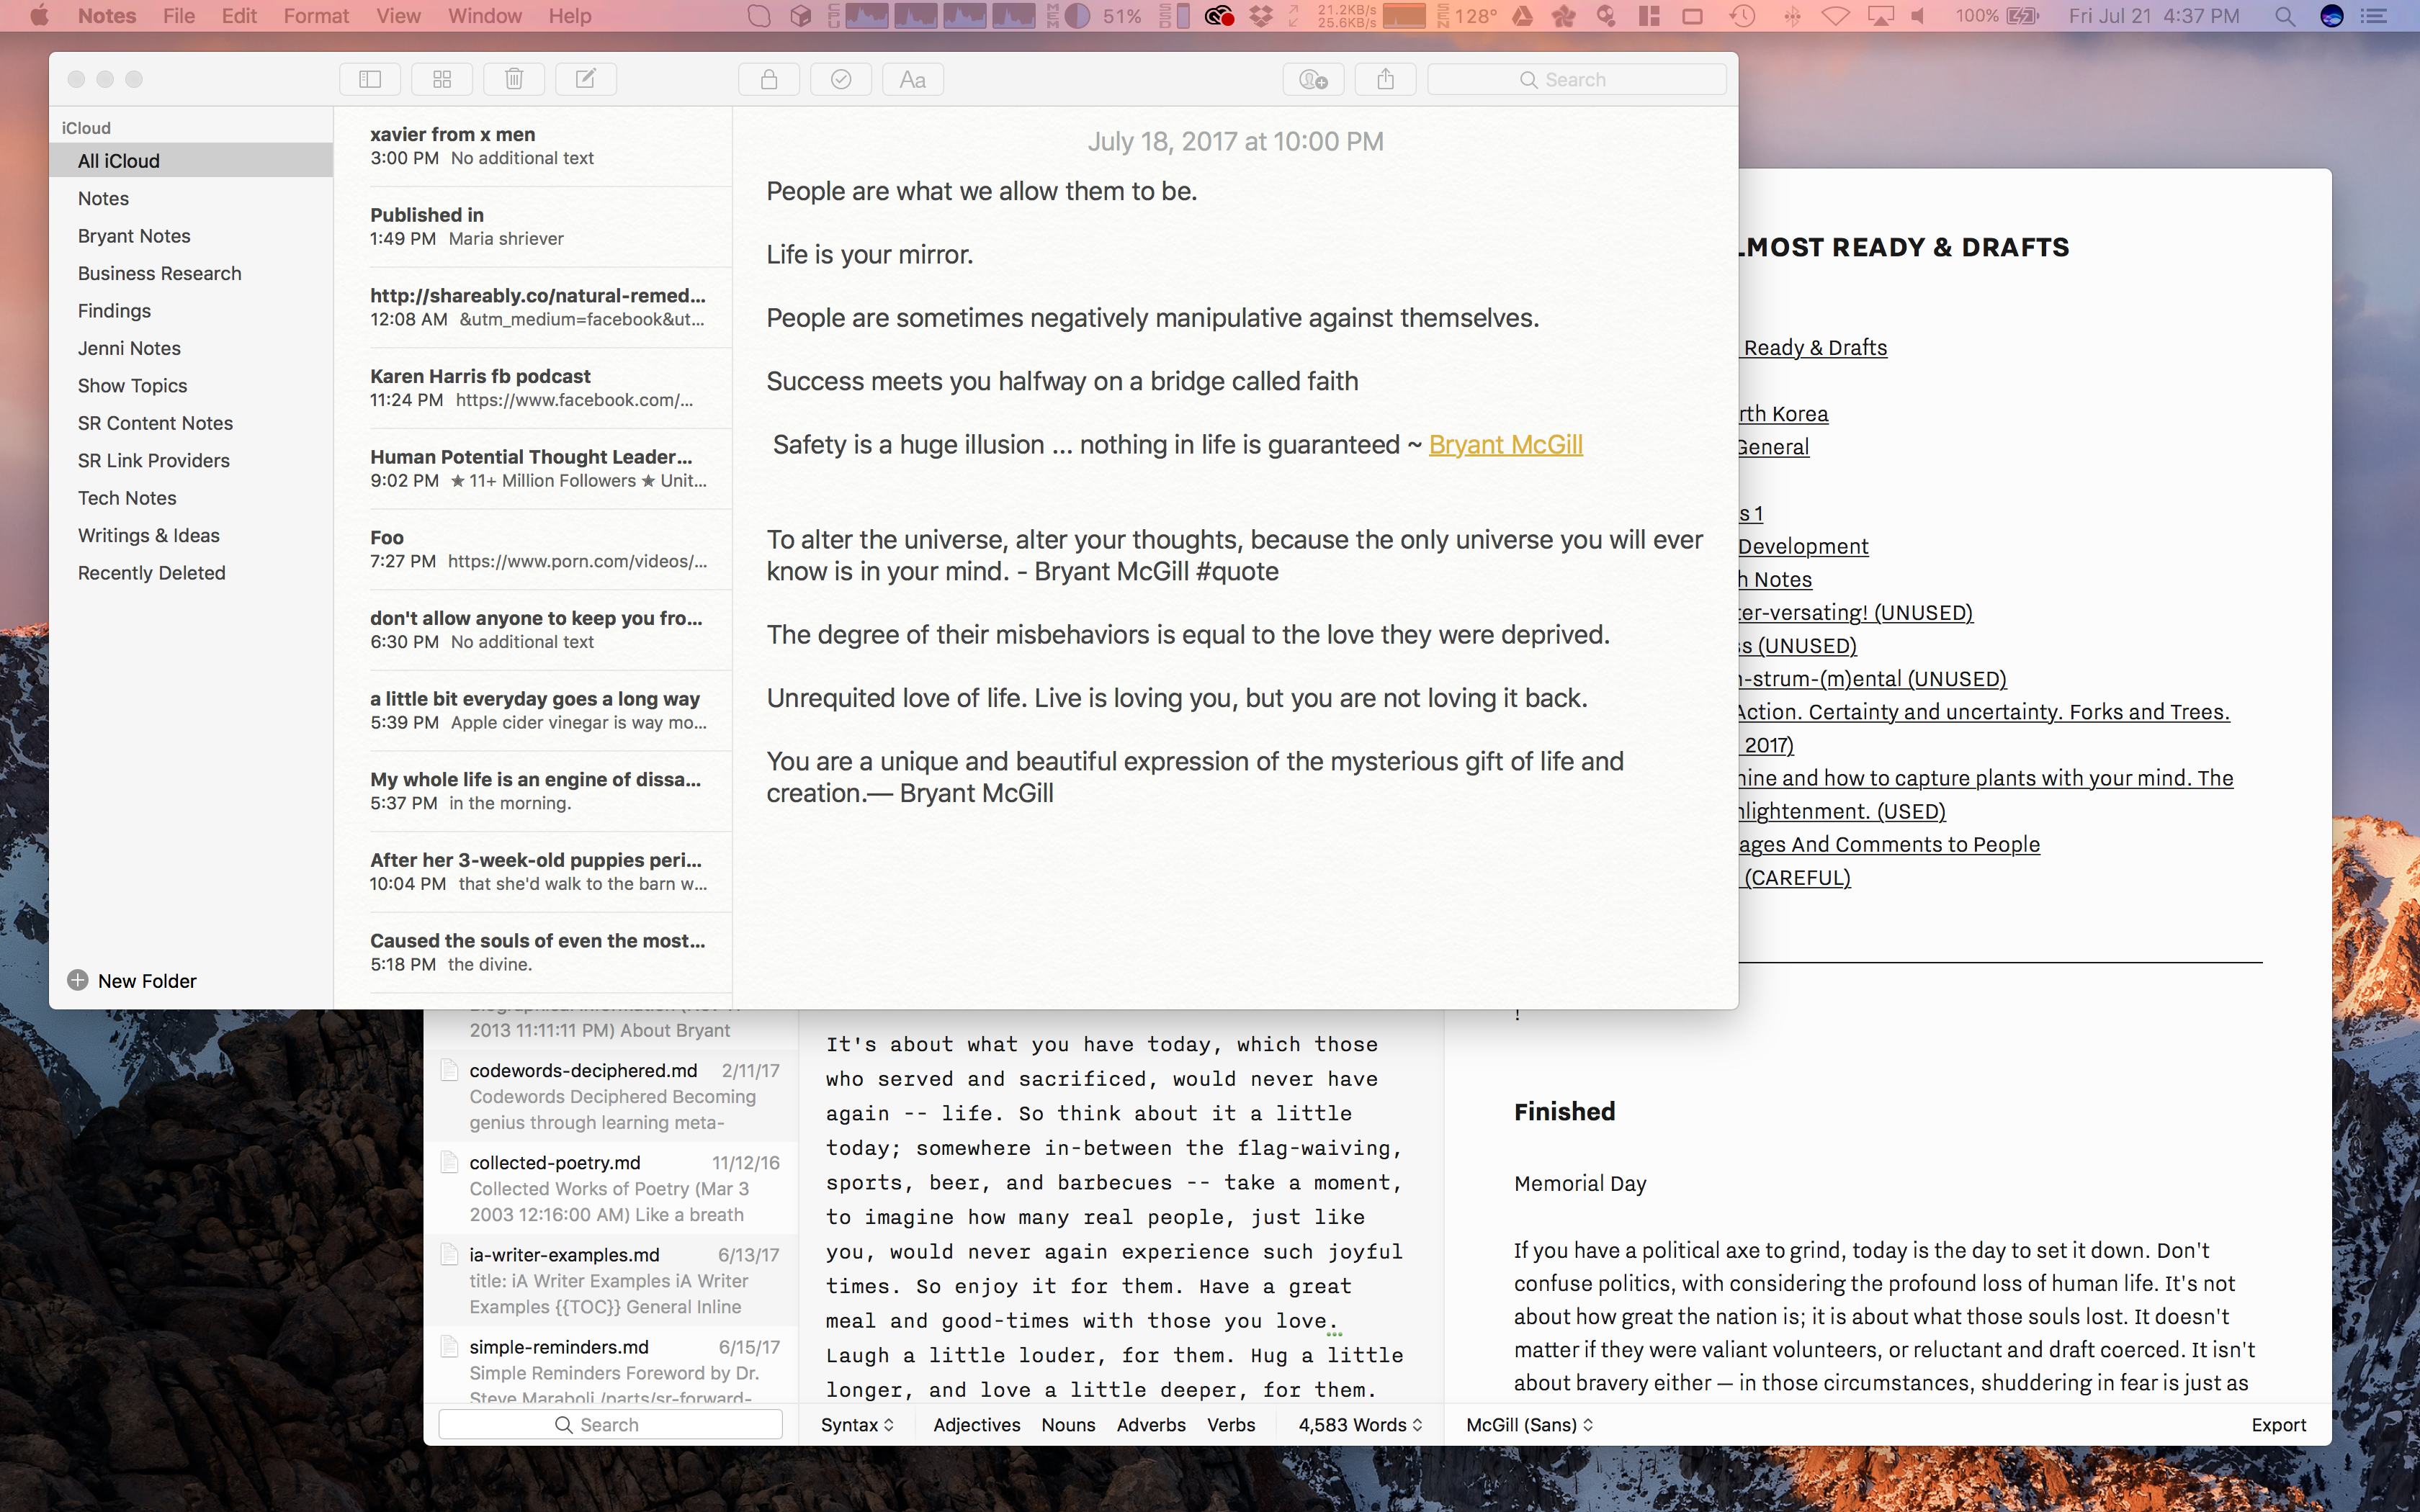The image size is (2420, 1512).
Task: Toggle the folders sidebar button in Notes toolbar
Action: pyautogui.click(x=370, y=79)
